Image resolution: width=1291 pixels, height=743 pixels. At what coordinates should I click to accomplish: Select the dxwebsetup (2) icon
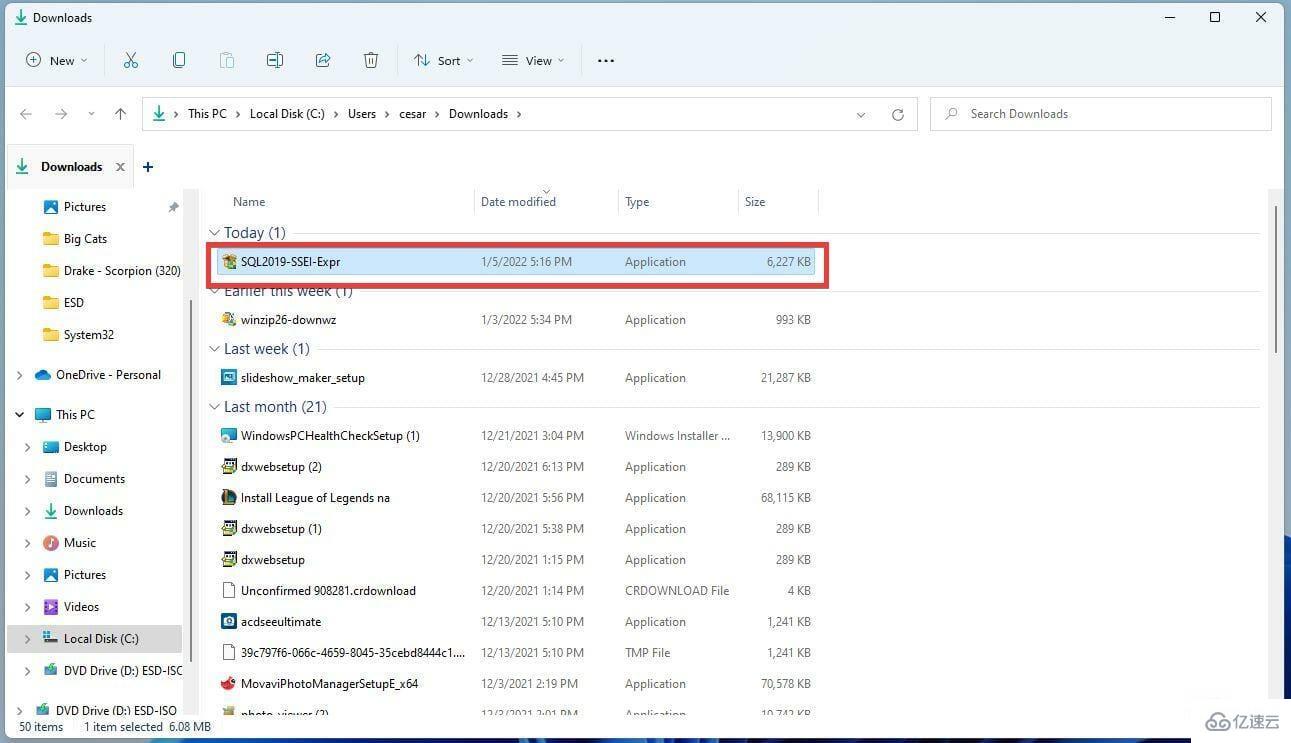(229, 467)
